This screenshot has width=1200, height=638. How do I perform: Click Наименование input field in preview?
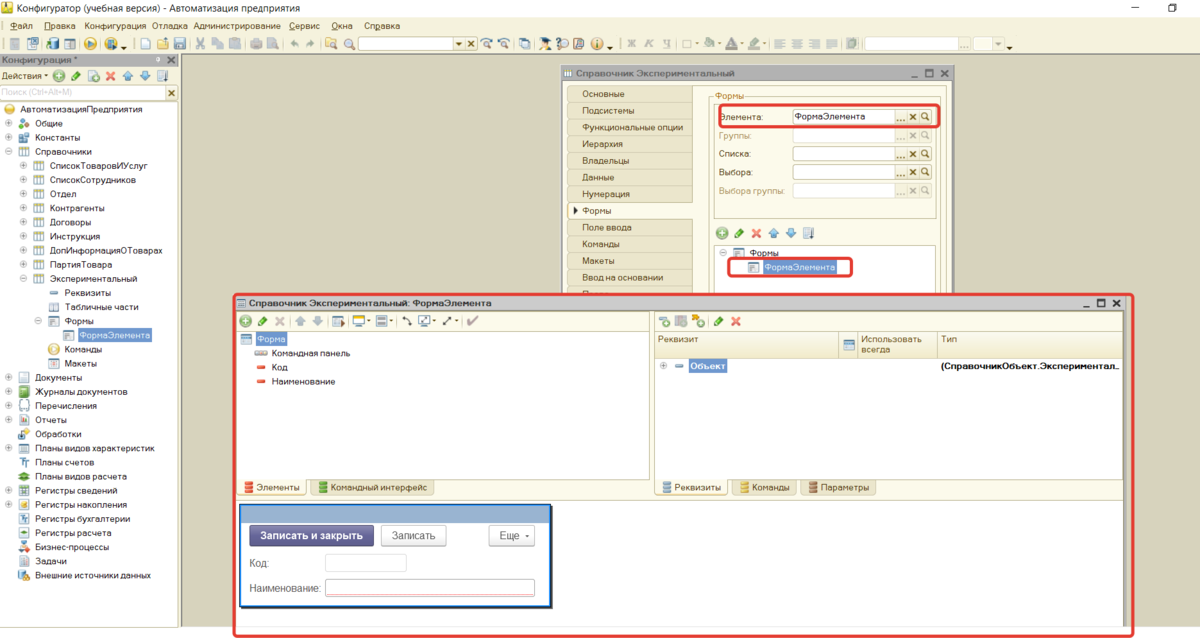tap(430, 588)
